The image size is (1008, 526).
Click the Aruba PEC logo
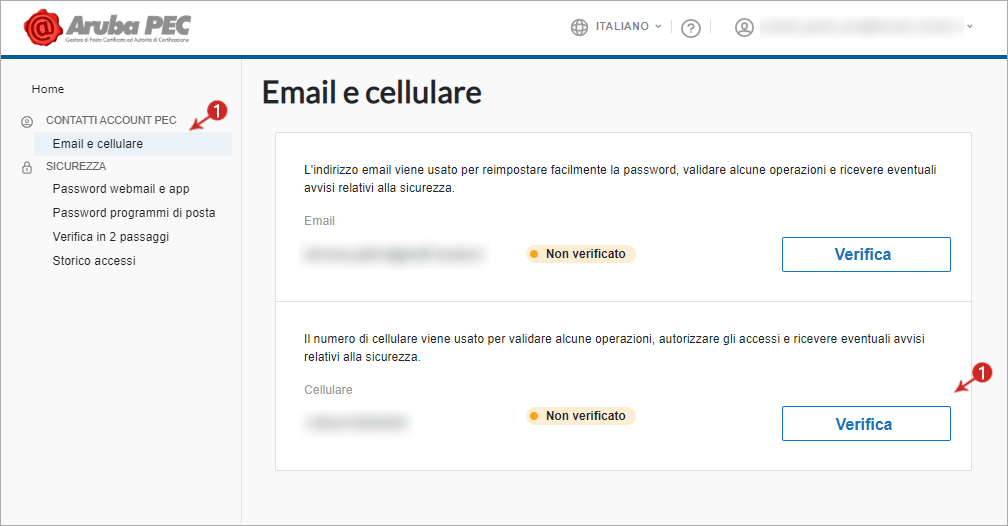(107, 28)
